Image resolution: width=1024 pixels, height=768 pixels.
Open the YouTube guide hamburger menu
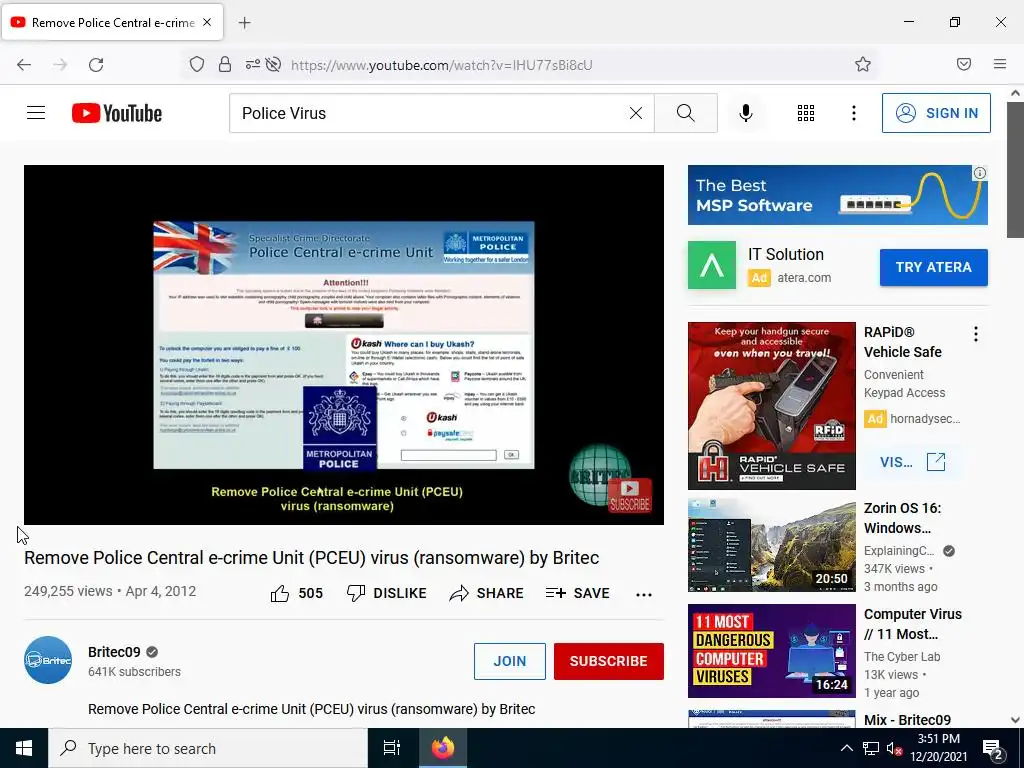click(x=36, y=113)
